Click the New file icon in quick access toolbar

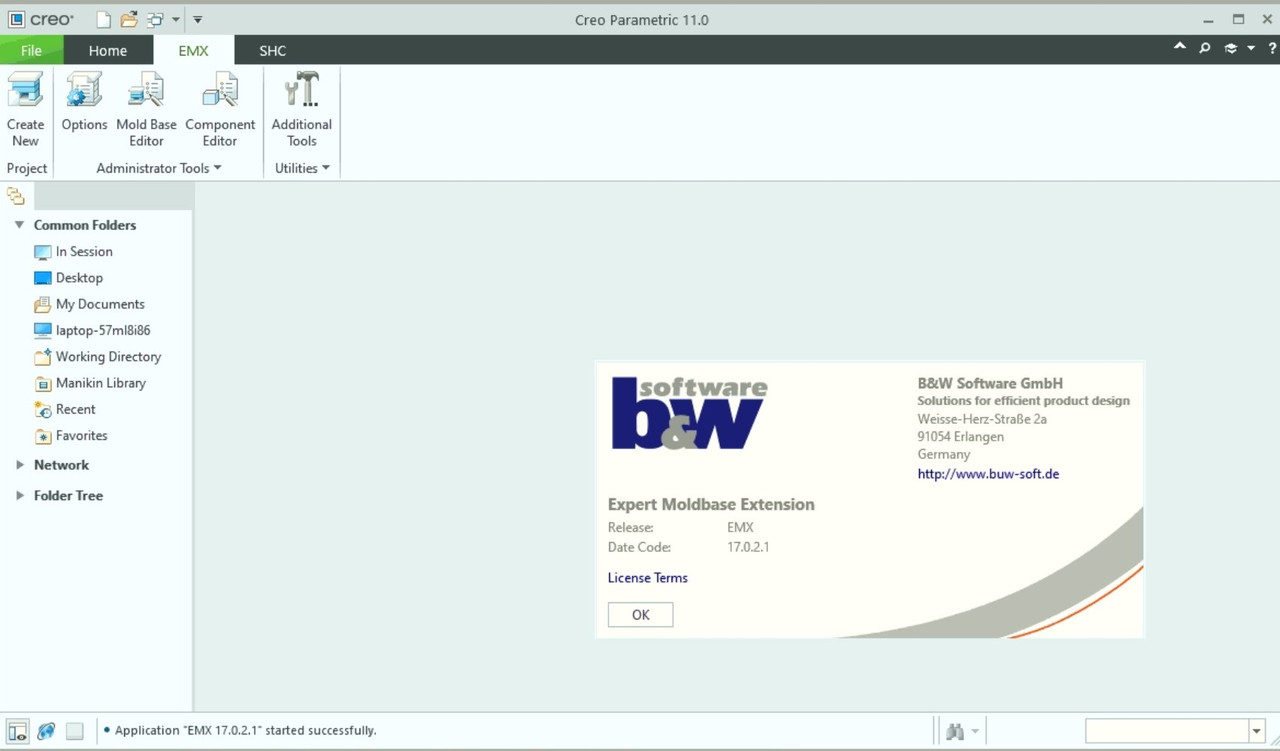pyautogui.click(x=104, y=20)
